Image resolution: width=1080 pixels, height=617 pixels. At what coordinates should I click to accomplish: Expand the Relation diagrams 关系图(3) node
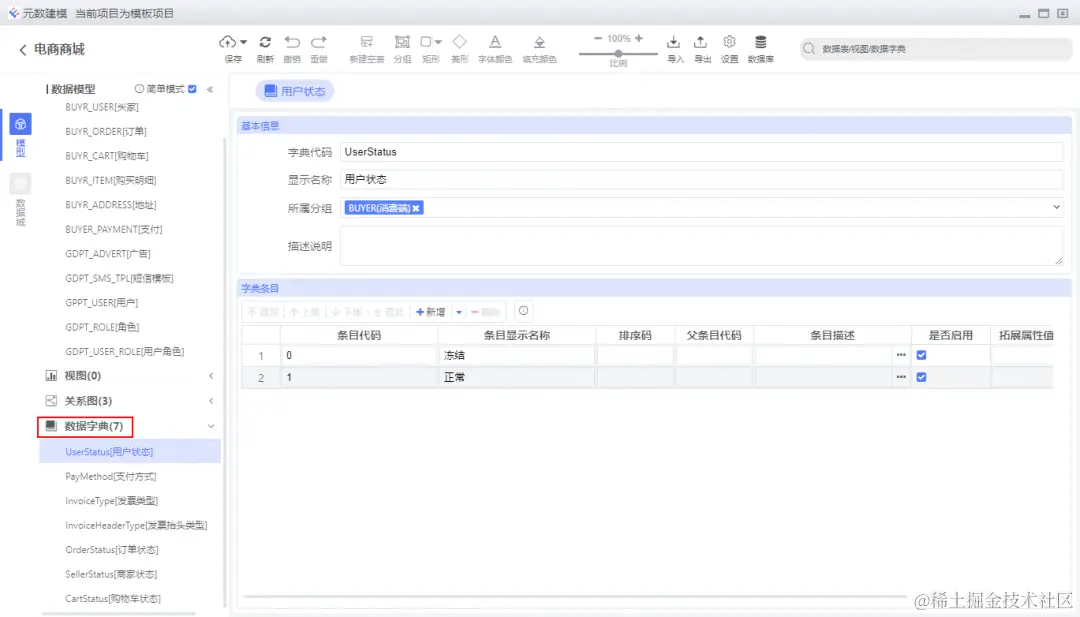(211, 401)
